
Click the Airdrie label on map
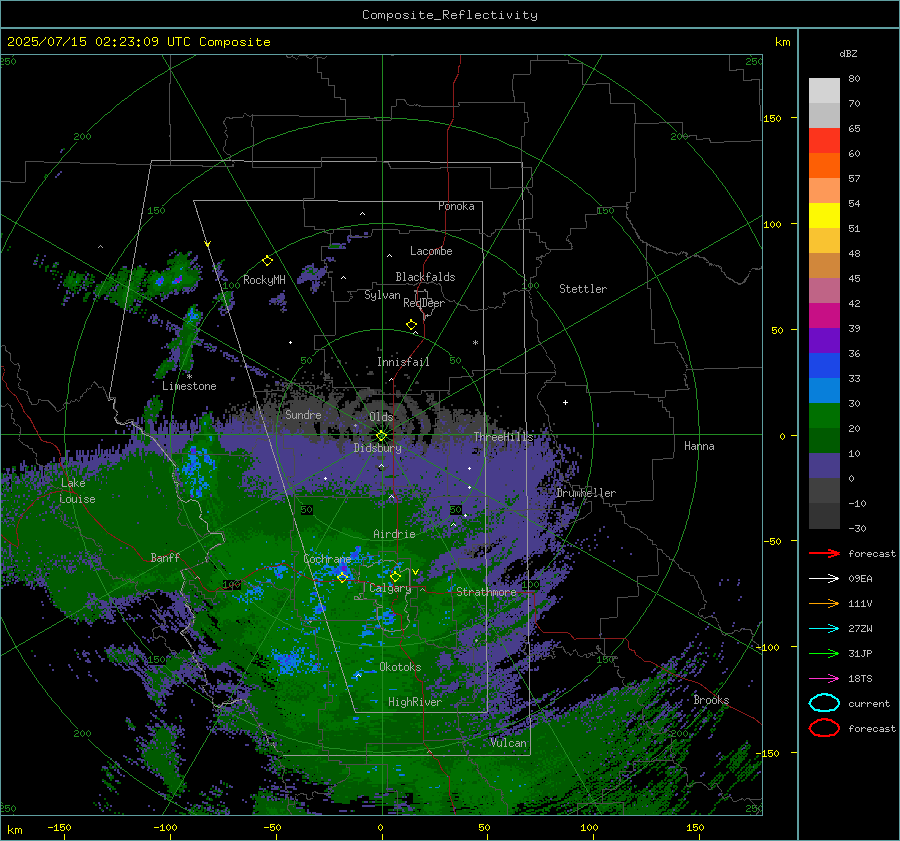click(394, 534)
